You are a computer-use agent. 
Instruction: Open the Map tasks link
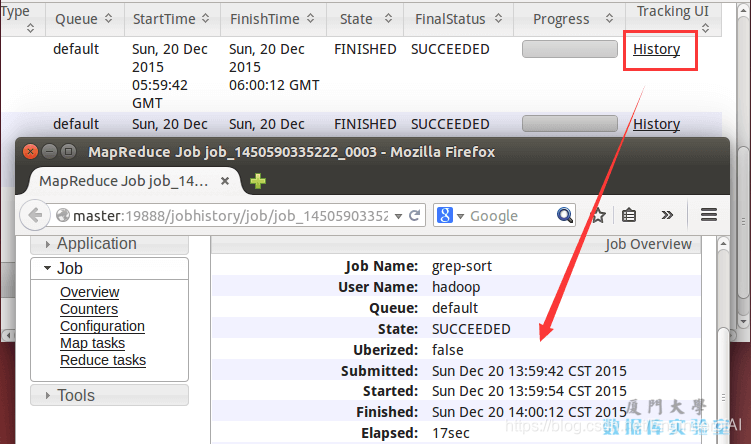(92, 343)
